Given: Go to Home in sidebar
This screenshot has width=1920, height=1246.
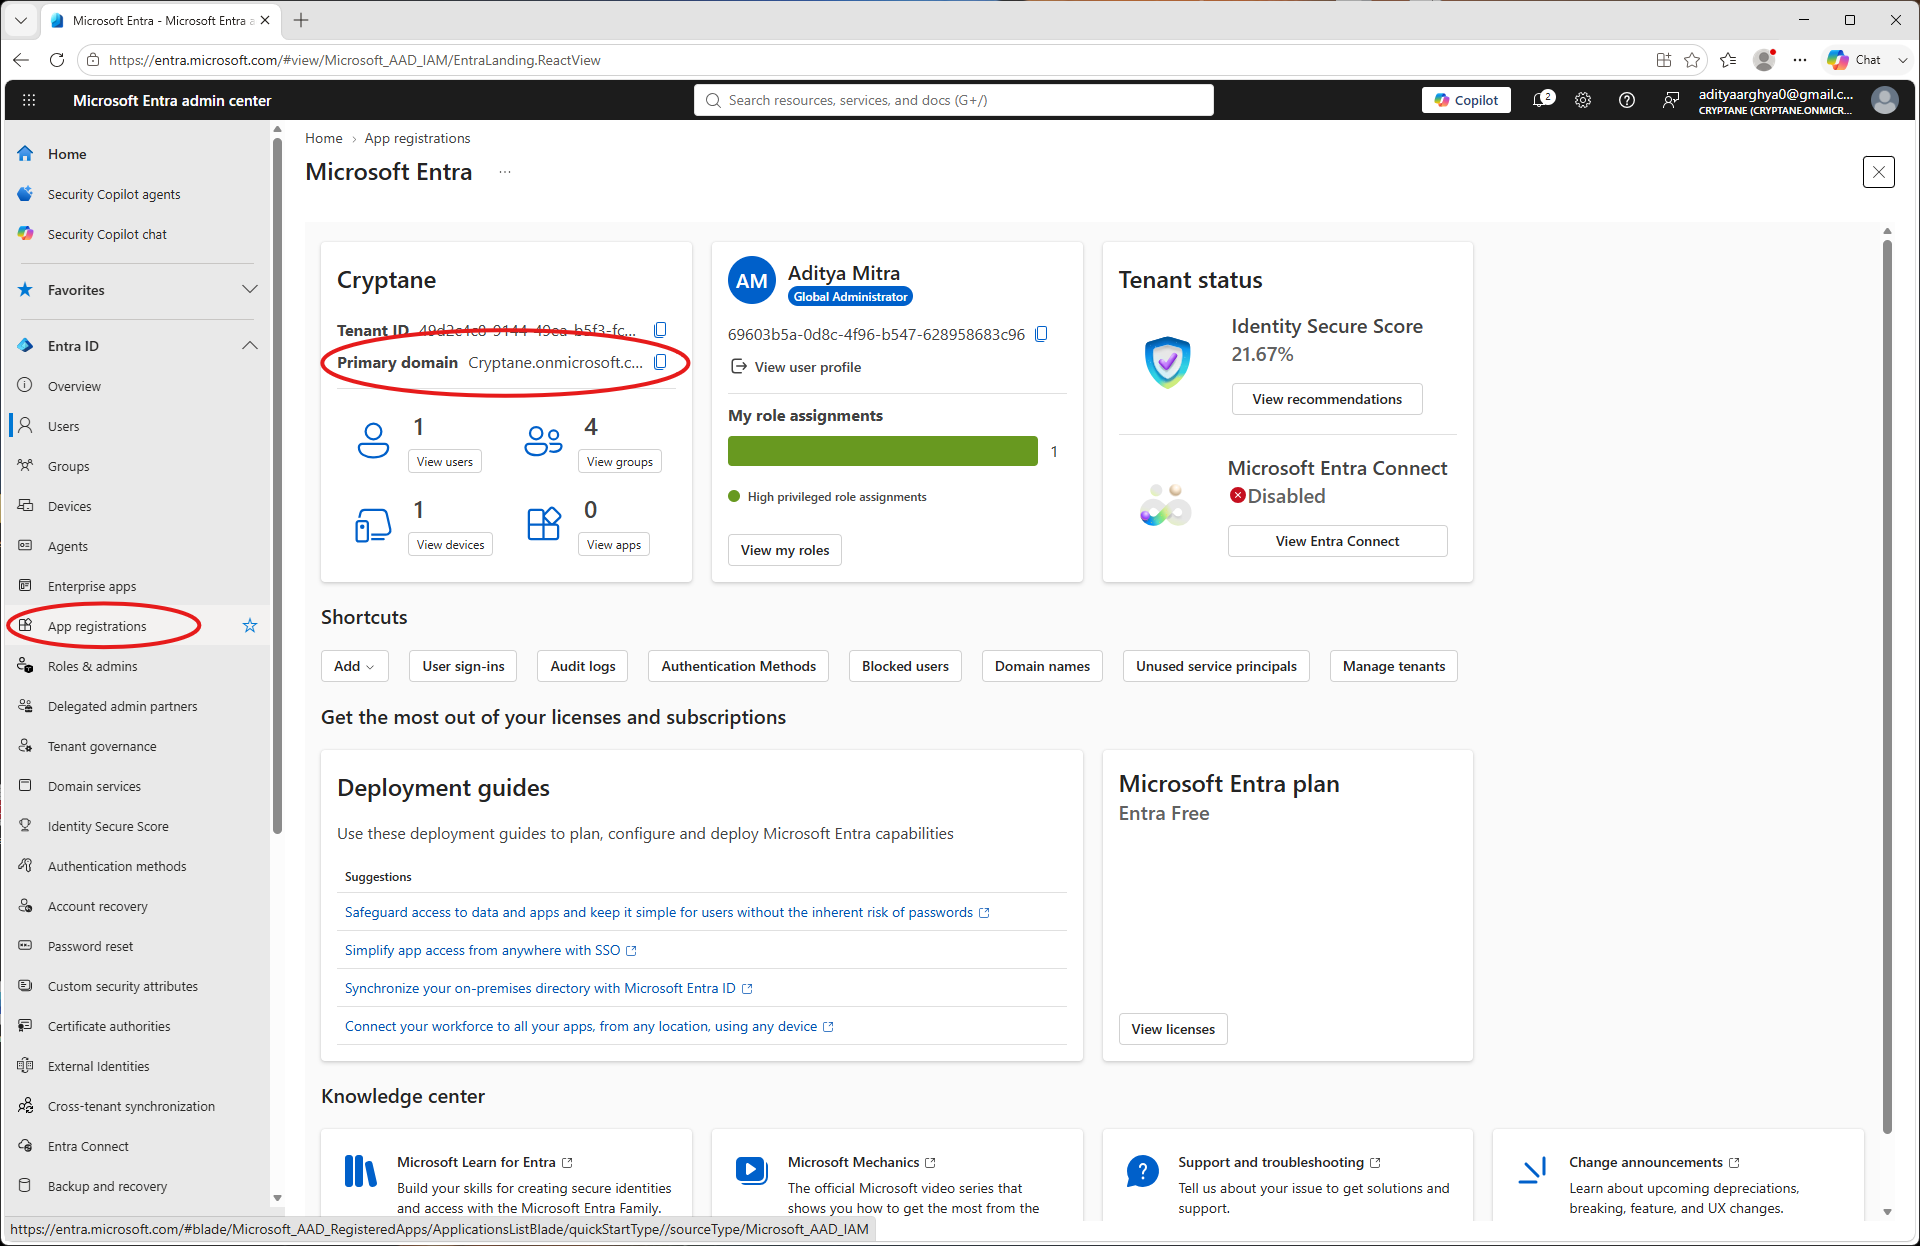Looking at the screenshot, I should click(x=67, y=154).
